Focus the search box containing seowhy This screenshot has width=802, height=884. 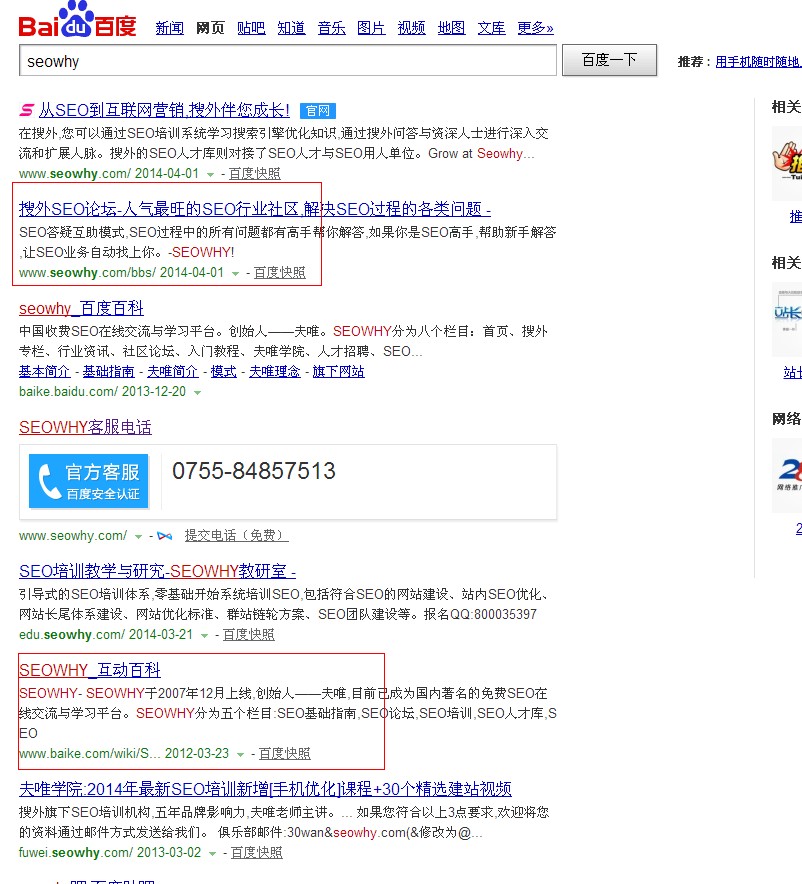(287, 61)
